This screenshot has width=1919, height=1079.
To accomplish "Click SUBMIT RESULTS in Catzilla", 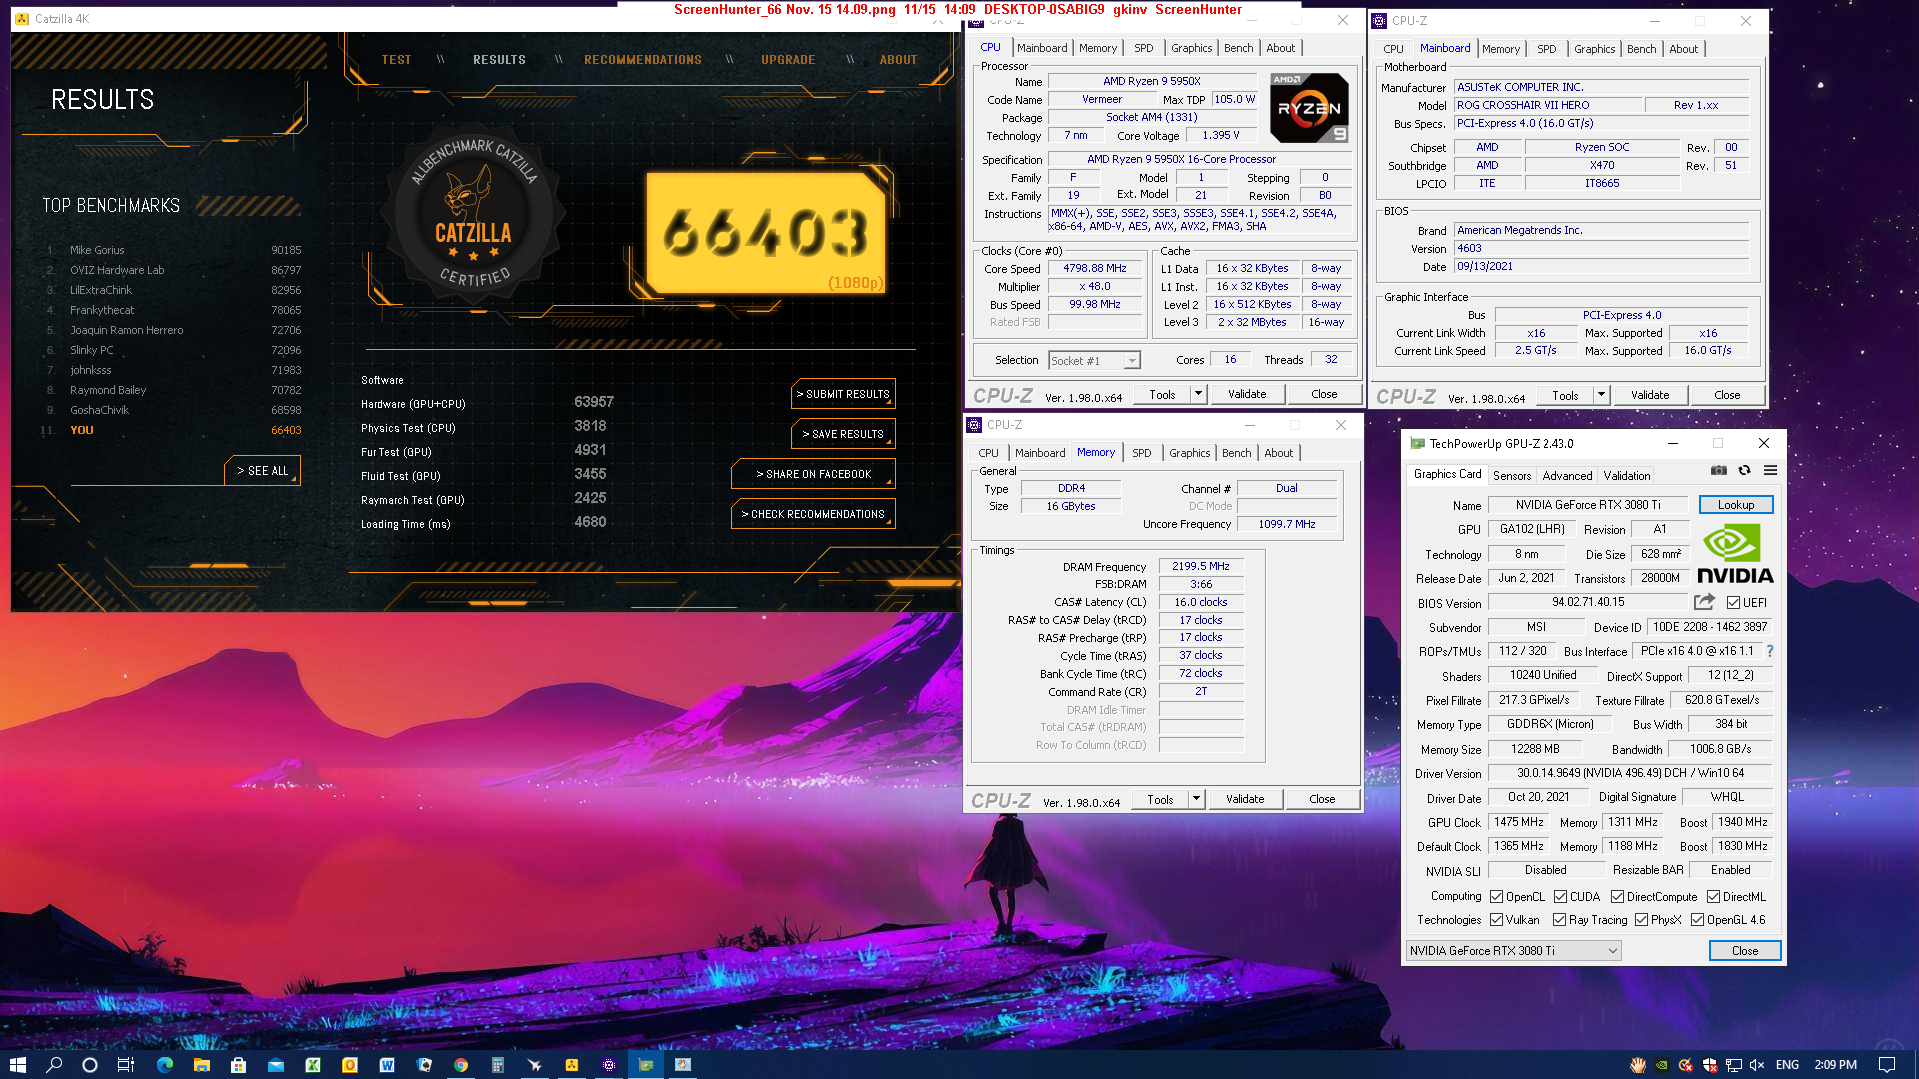I will click(843, 394).
